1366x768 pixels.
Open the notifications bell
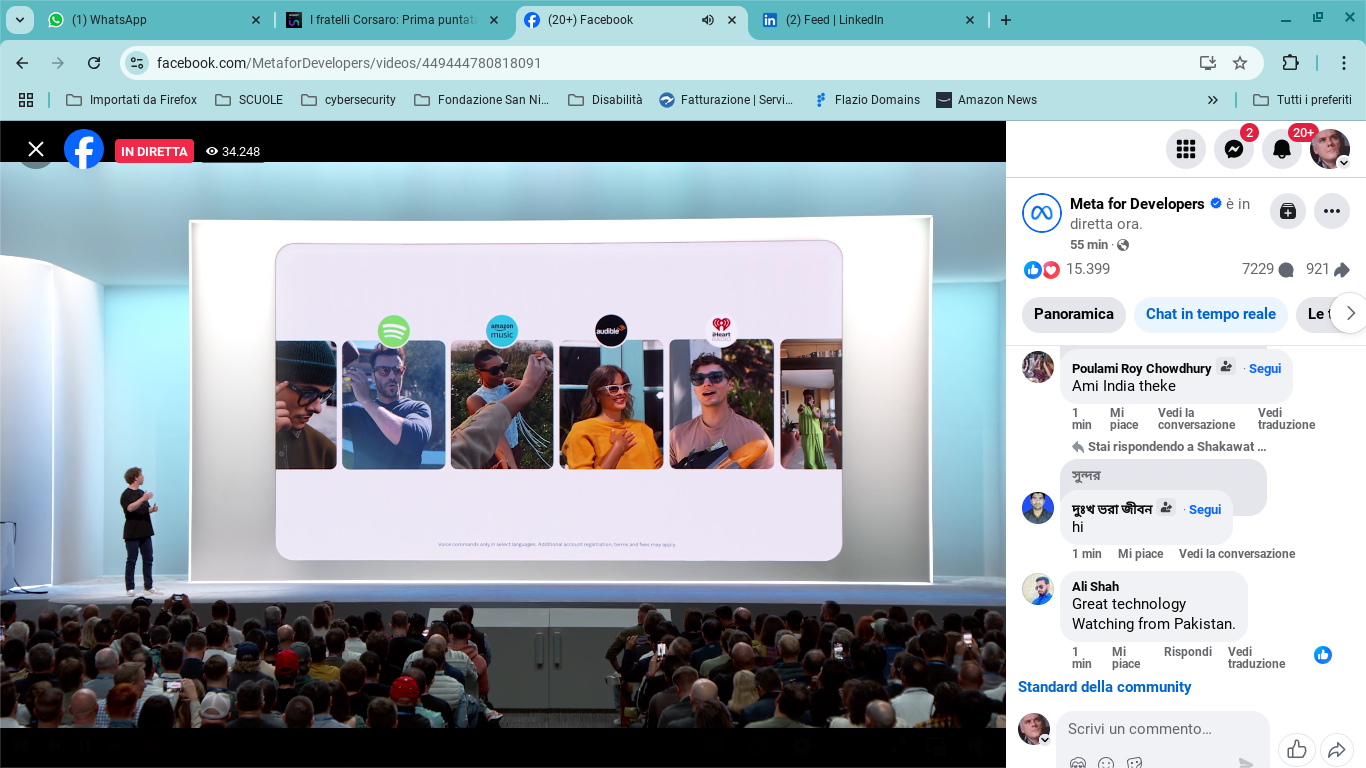point(1282,149)
